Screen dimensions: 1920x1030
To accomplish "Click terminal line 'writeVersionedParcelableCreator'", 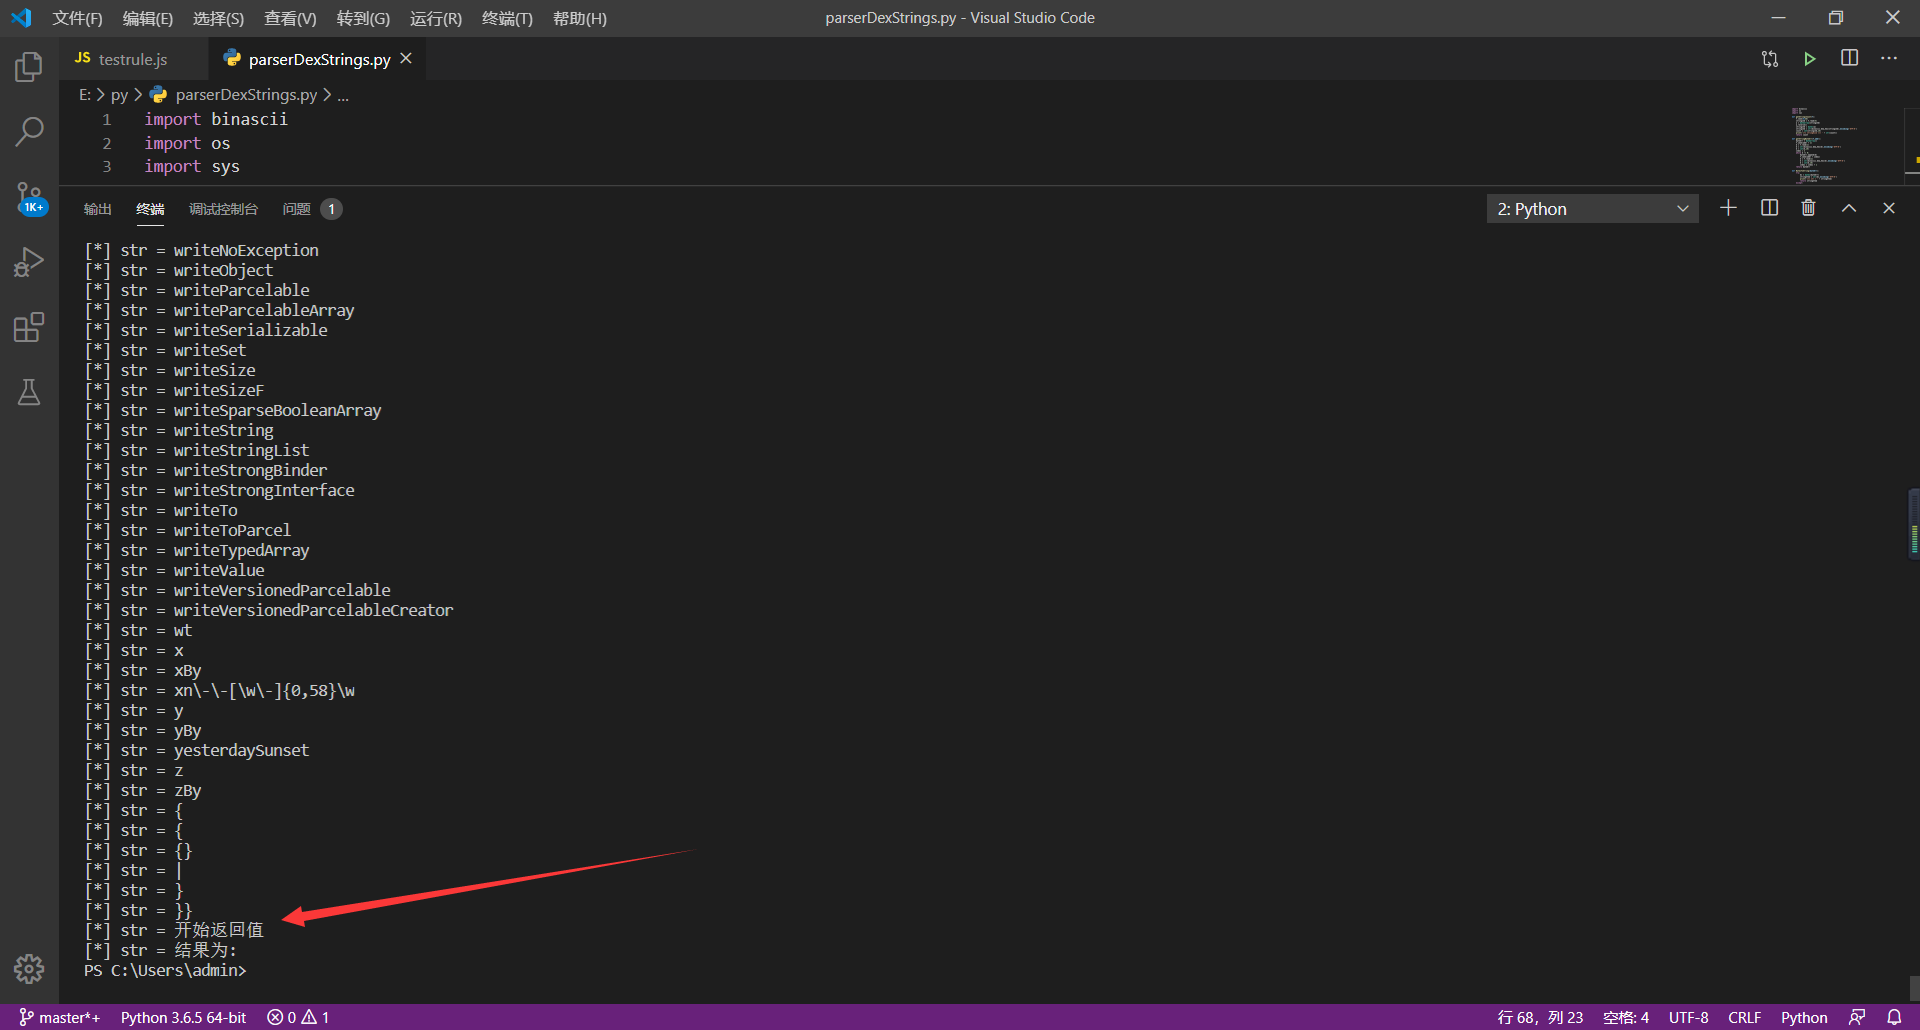I will (269, 610).
